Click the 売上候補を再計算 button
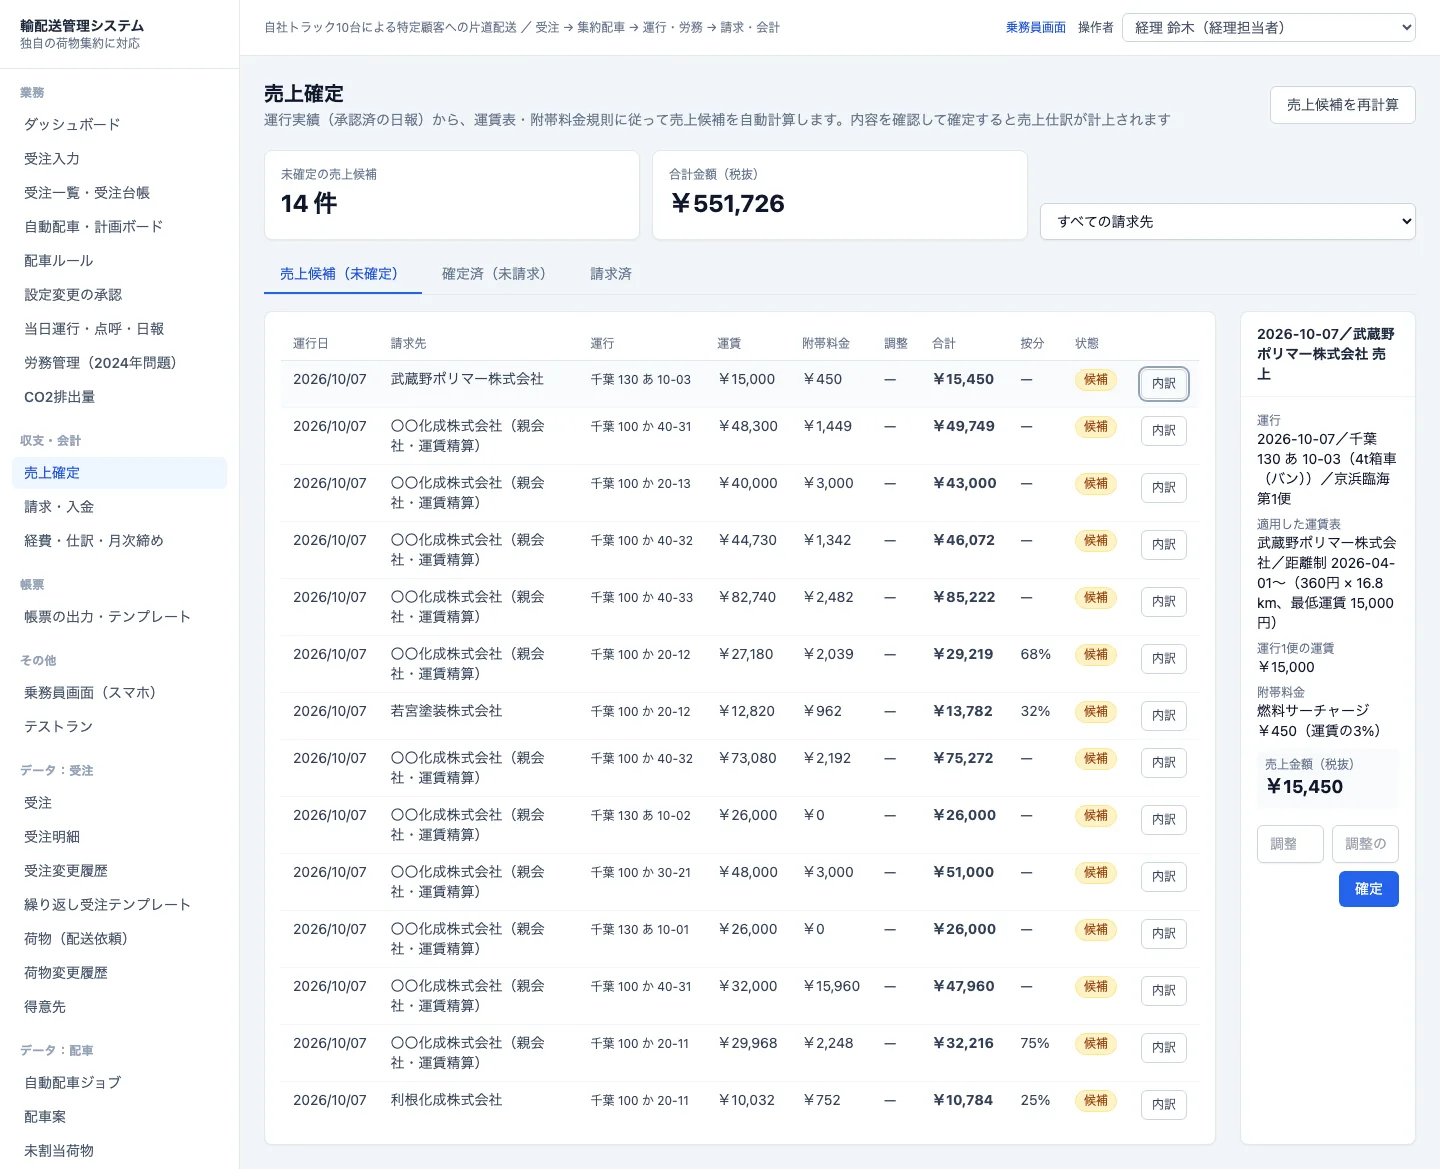The width and height of the screenshot is (1440, 1169). pyautogui.click(x=1343, y=105)
